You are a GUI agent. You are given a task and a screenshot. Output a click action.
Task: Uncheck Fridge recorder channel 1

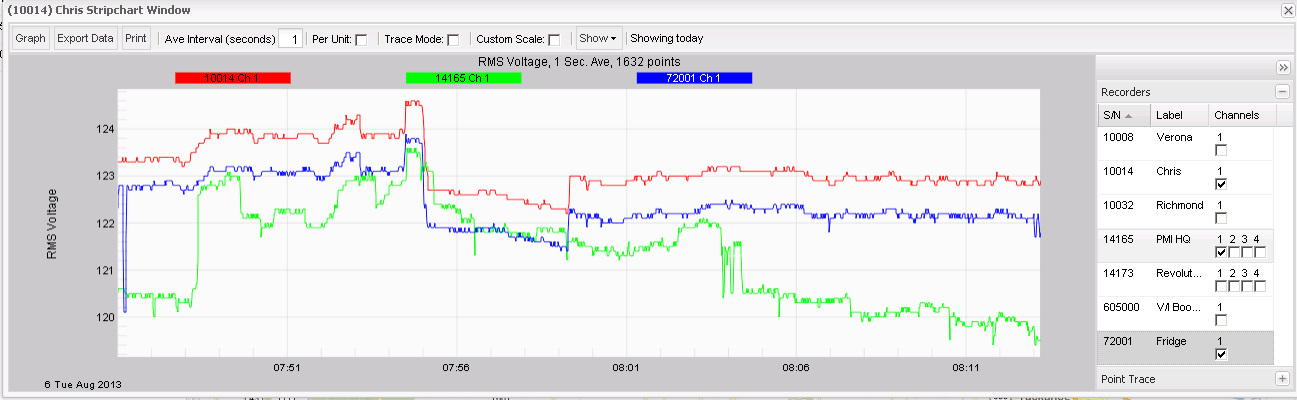pos(1220,354)
